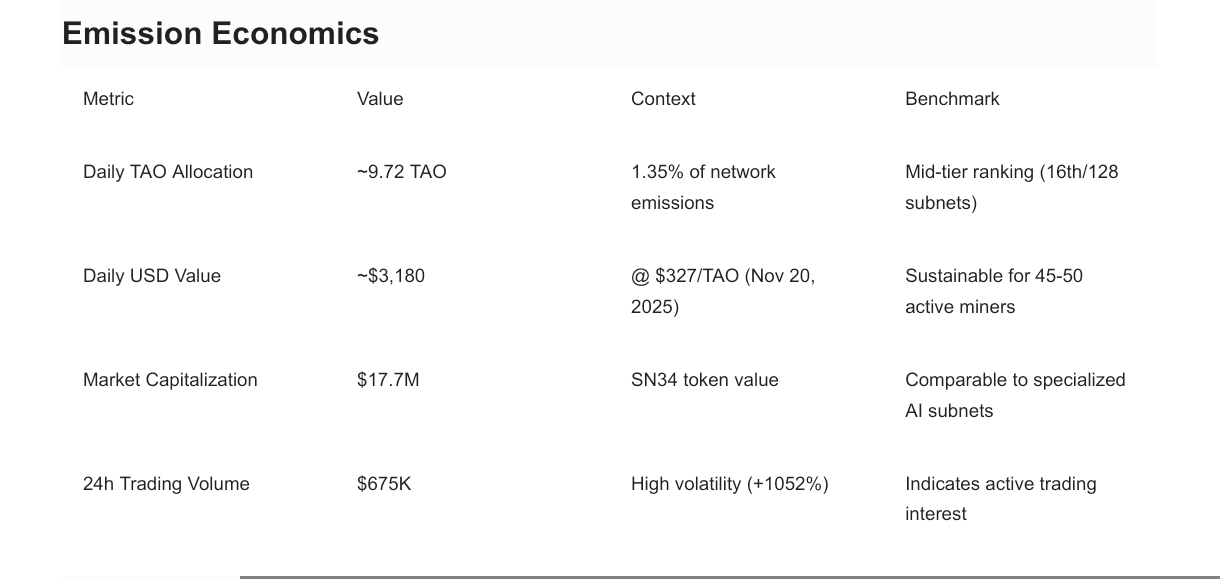Click the $675K value
Image resolution: width=1220 pixels, height=579 pixels.
(x=384, y=484)
